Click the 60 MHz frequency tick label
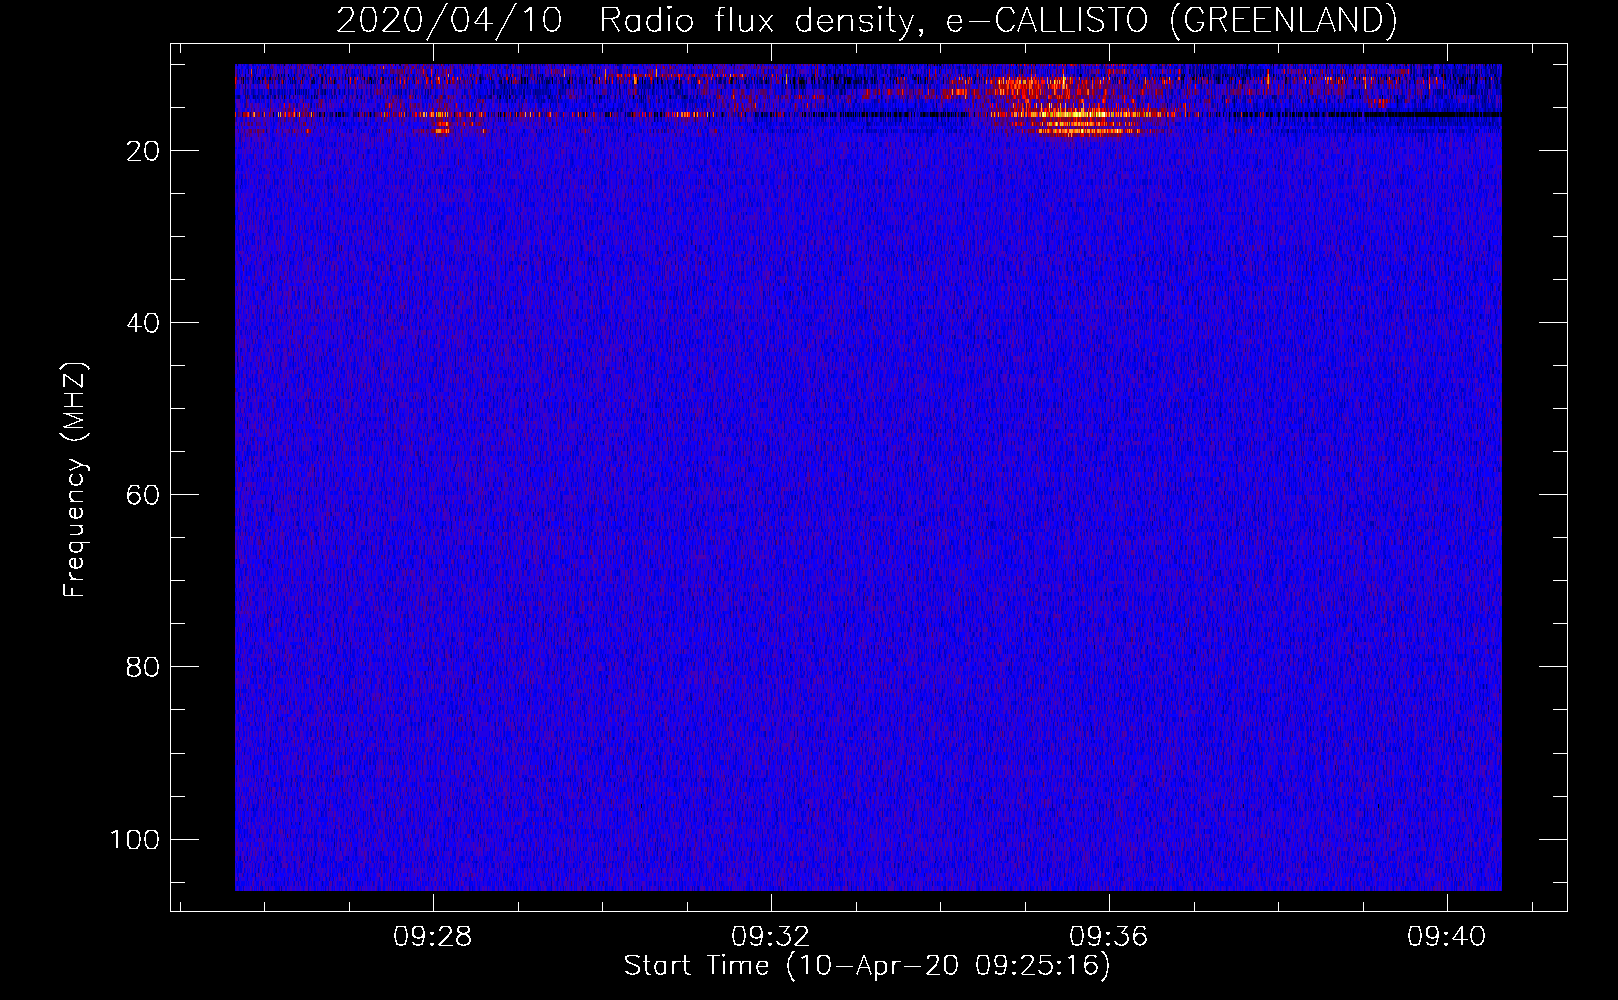The height and width of the screenshot is (1000, 1618). pyautogui.click(x=143, y=495)
